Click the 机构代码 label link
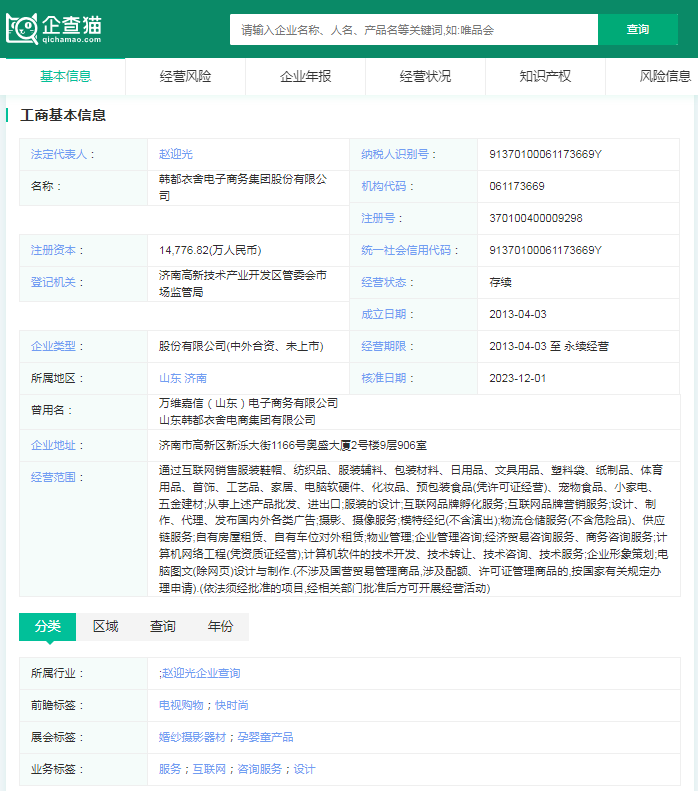This screenshot has width=698, height=791. click(x=384, y=186)
